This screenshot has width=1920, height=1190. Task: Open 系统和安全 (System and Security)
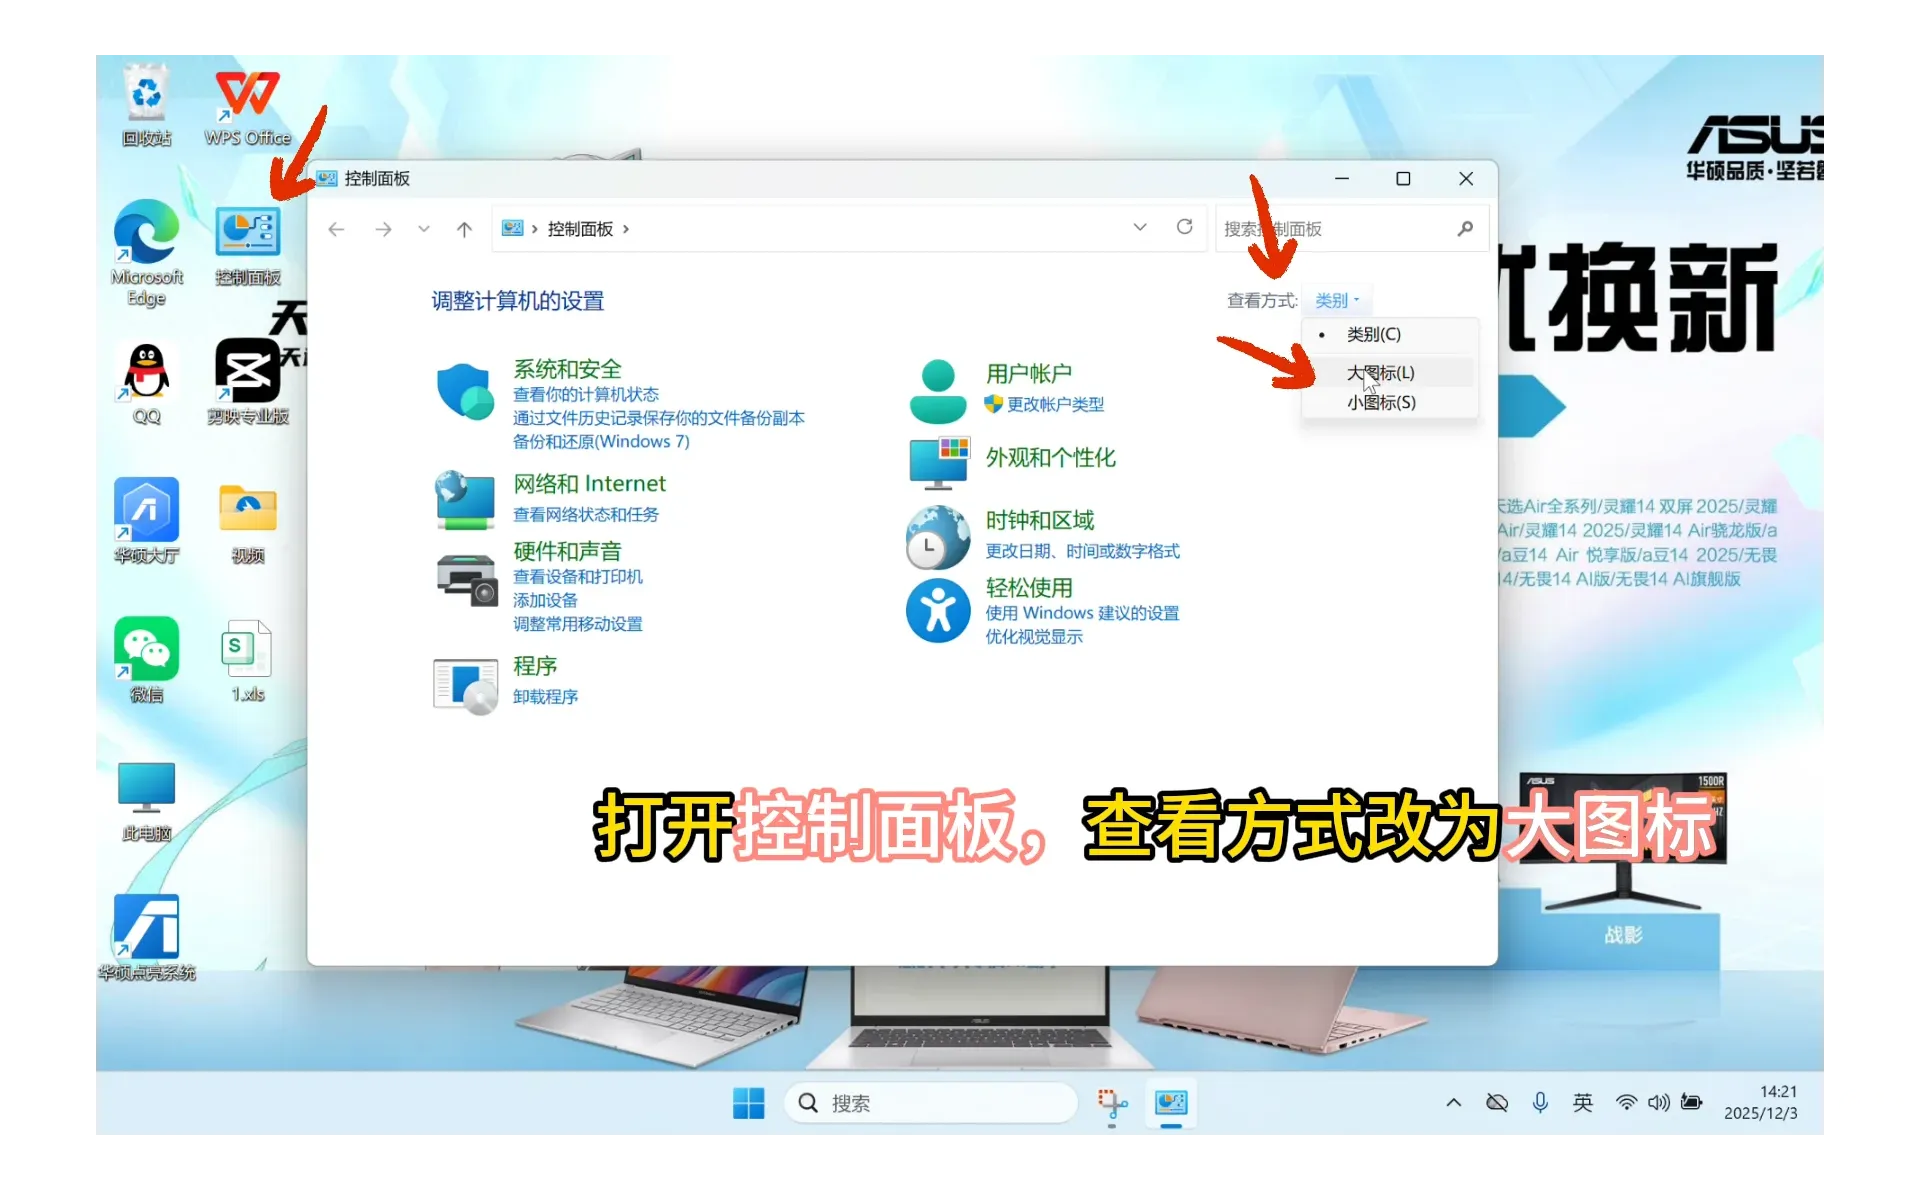click(x=567, y=368)
